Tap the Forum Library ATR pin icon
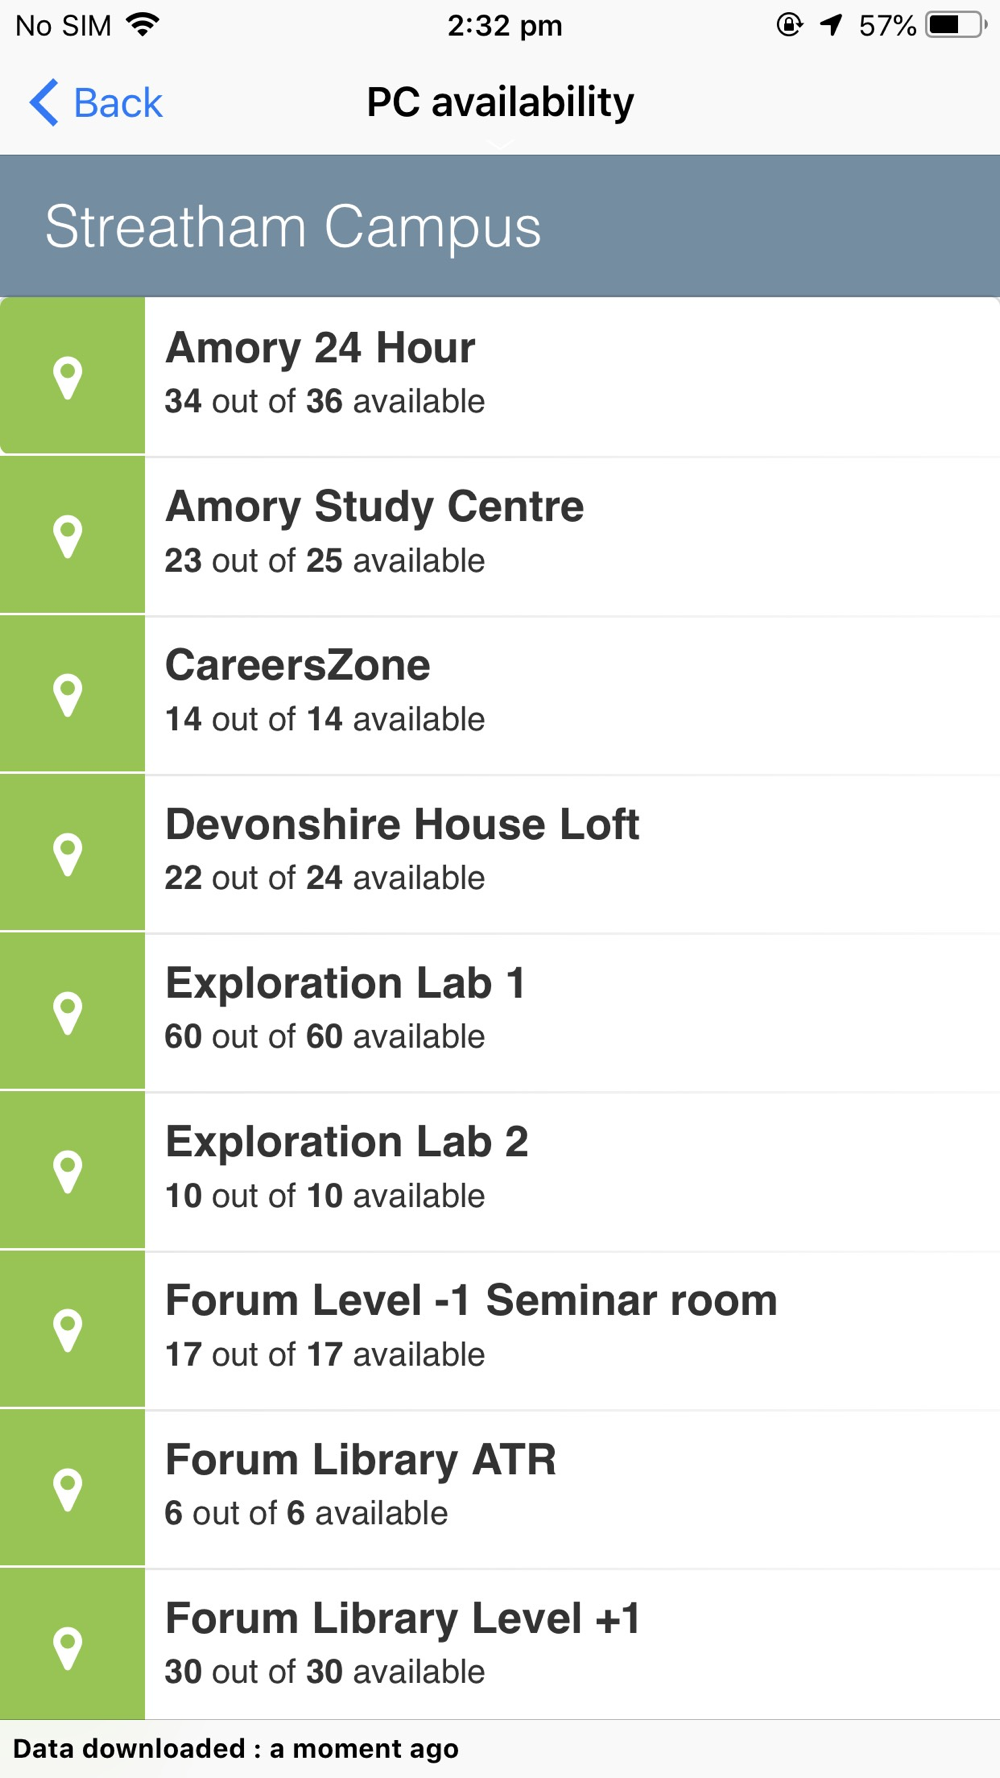 click(68, 1490)
